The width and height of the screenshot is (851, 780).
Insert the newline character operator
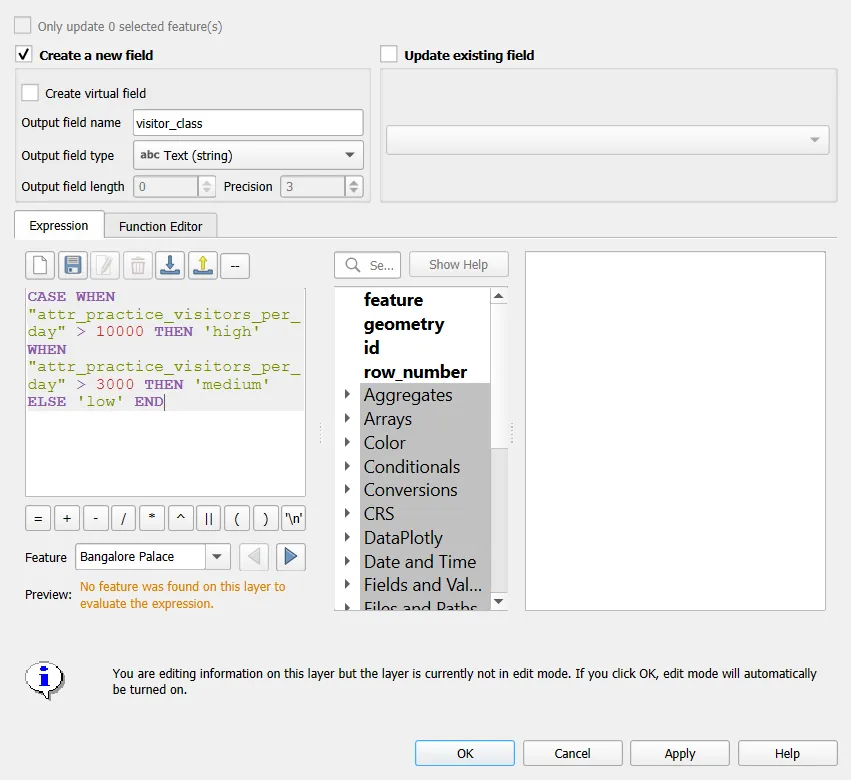click(x=294, y=519)
